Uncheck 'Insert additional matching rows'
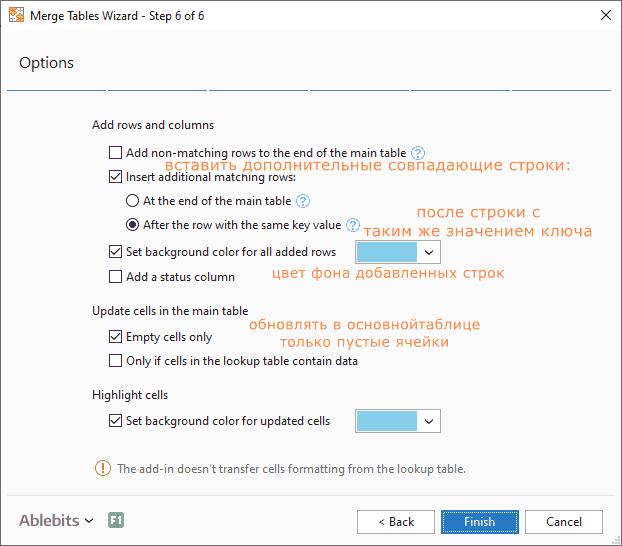The height and width of the screenshot is (546, 622). click(x=115, y=177)
